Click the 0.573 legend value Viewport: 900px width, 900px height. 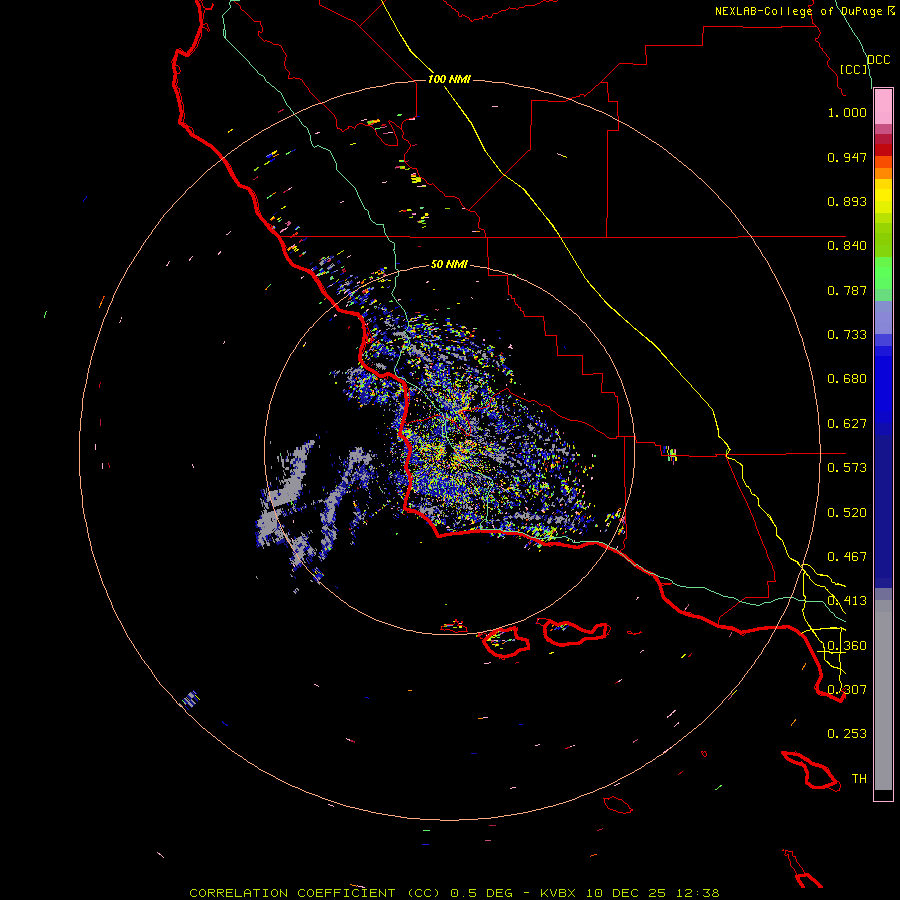pos(847,468)
